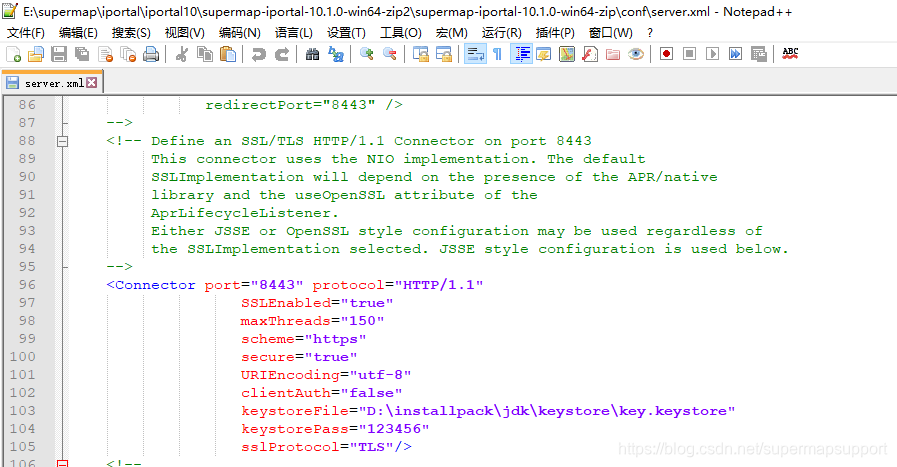Open the 编码(N) menu
897x467 pixels.
239,33
